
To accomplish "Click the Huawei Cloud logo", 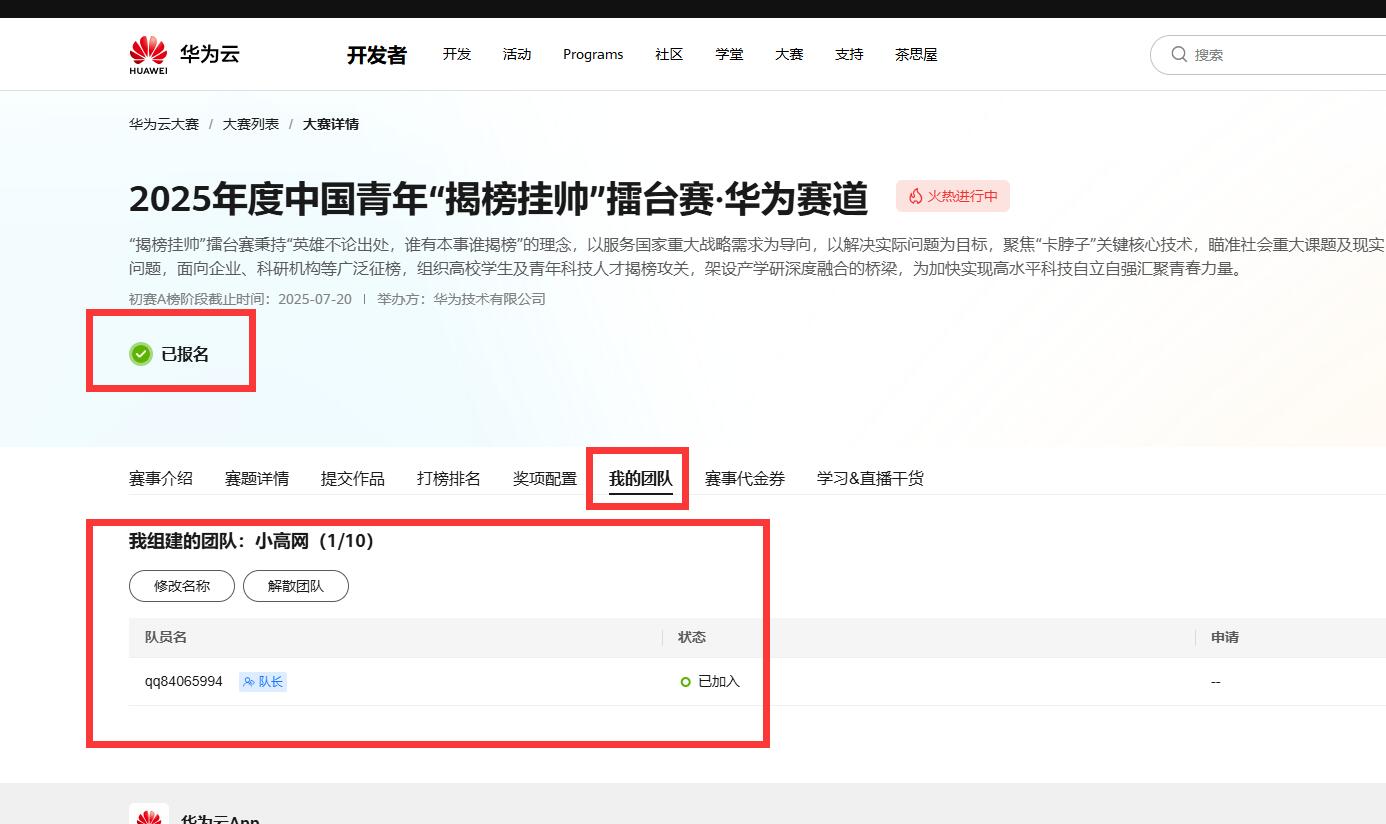I will point(184,54).
